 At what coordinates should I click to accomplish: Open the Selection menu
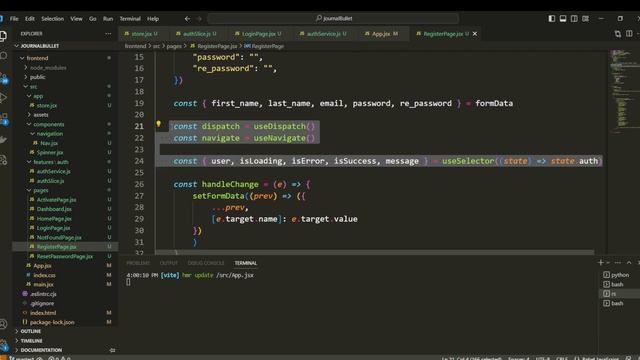pyautogui.click(x=53, y=19)
